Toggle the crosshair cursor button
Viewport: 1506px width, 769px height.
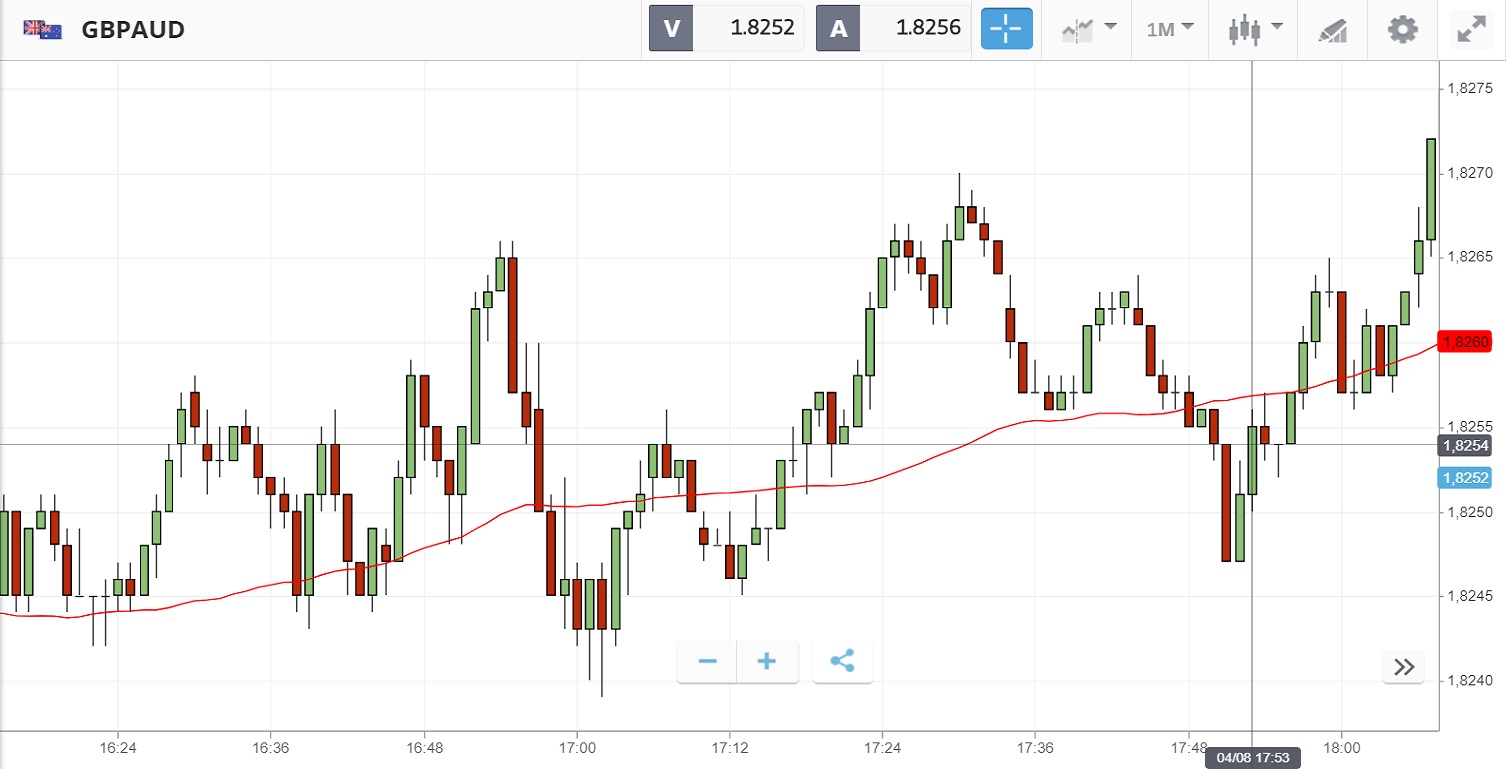tap(1006, 29)
